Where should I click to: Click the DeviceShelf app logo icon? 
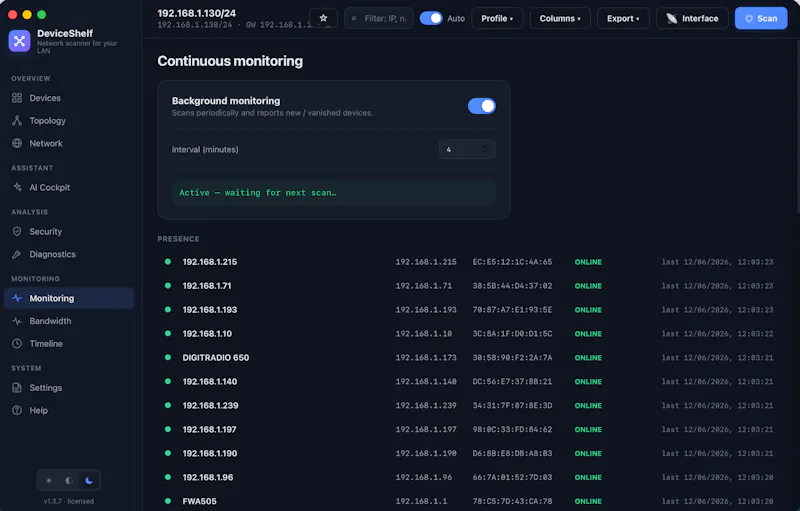(x=19, y=41)
